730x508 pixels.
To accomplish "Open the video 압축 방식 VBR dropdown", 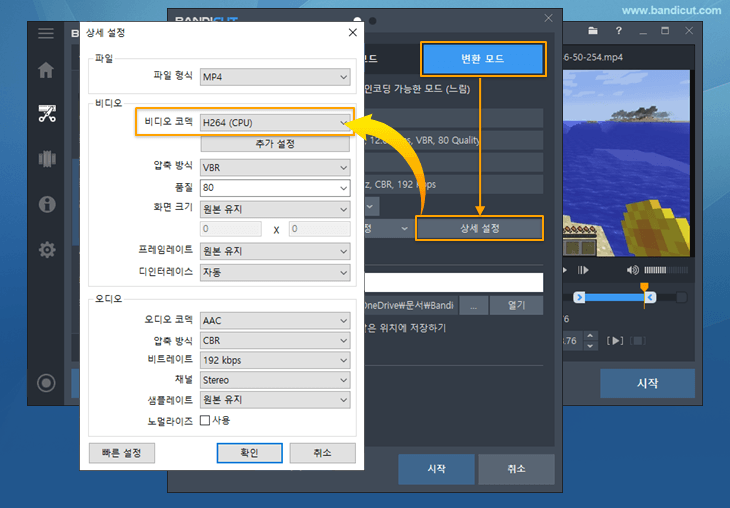I will click(x=275, y=168).
